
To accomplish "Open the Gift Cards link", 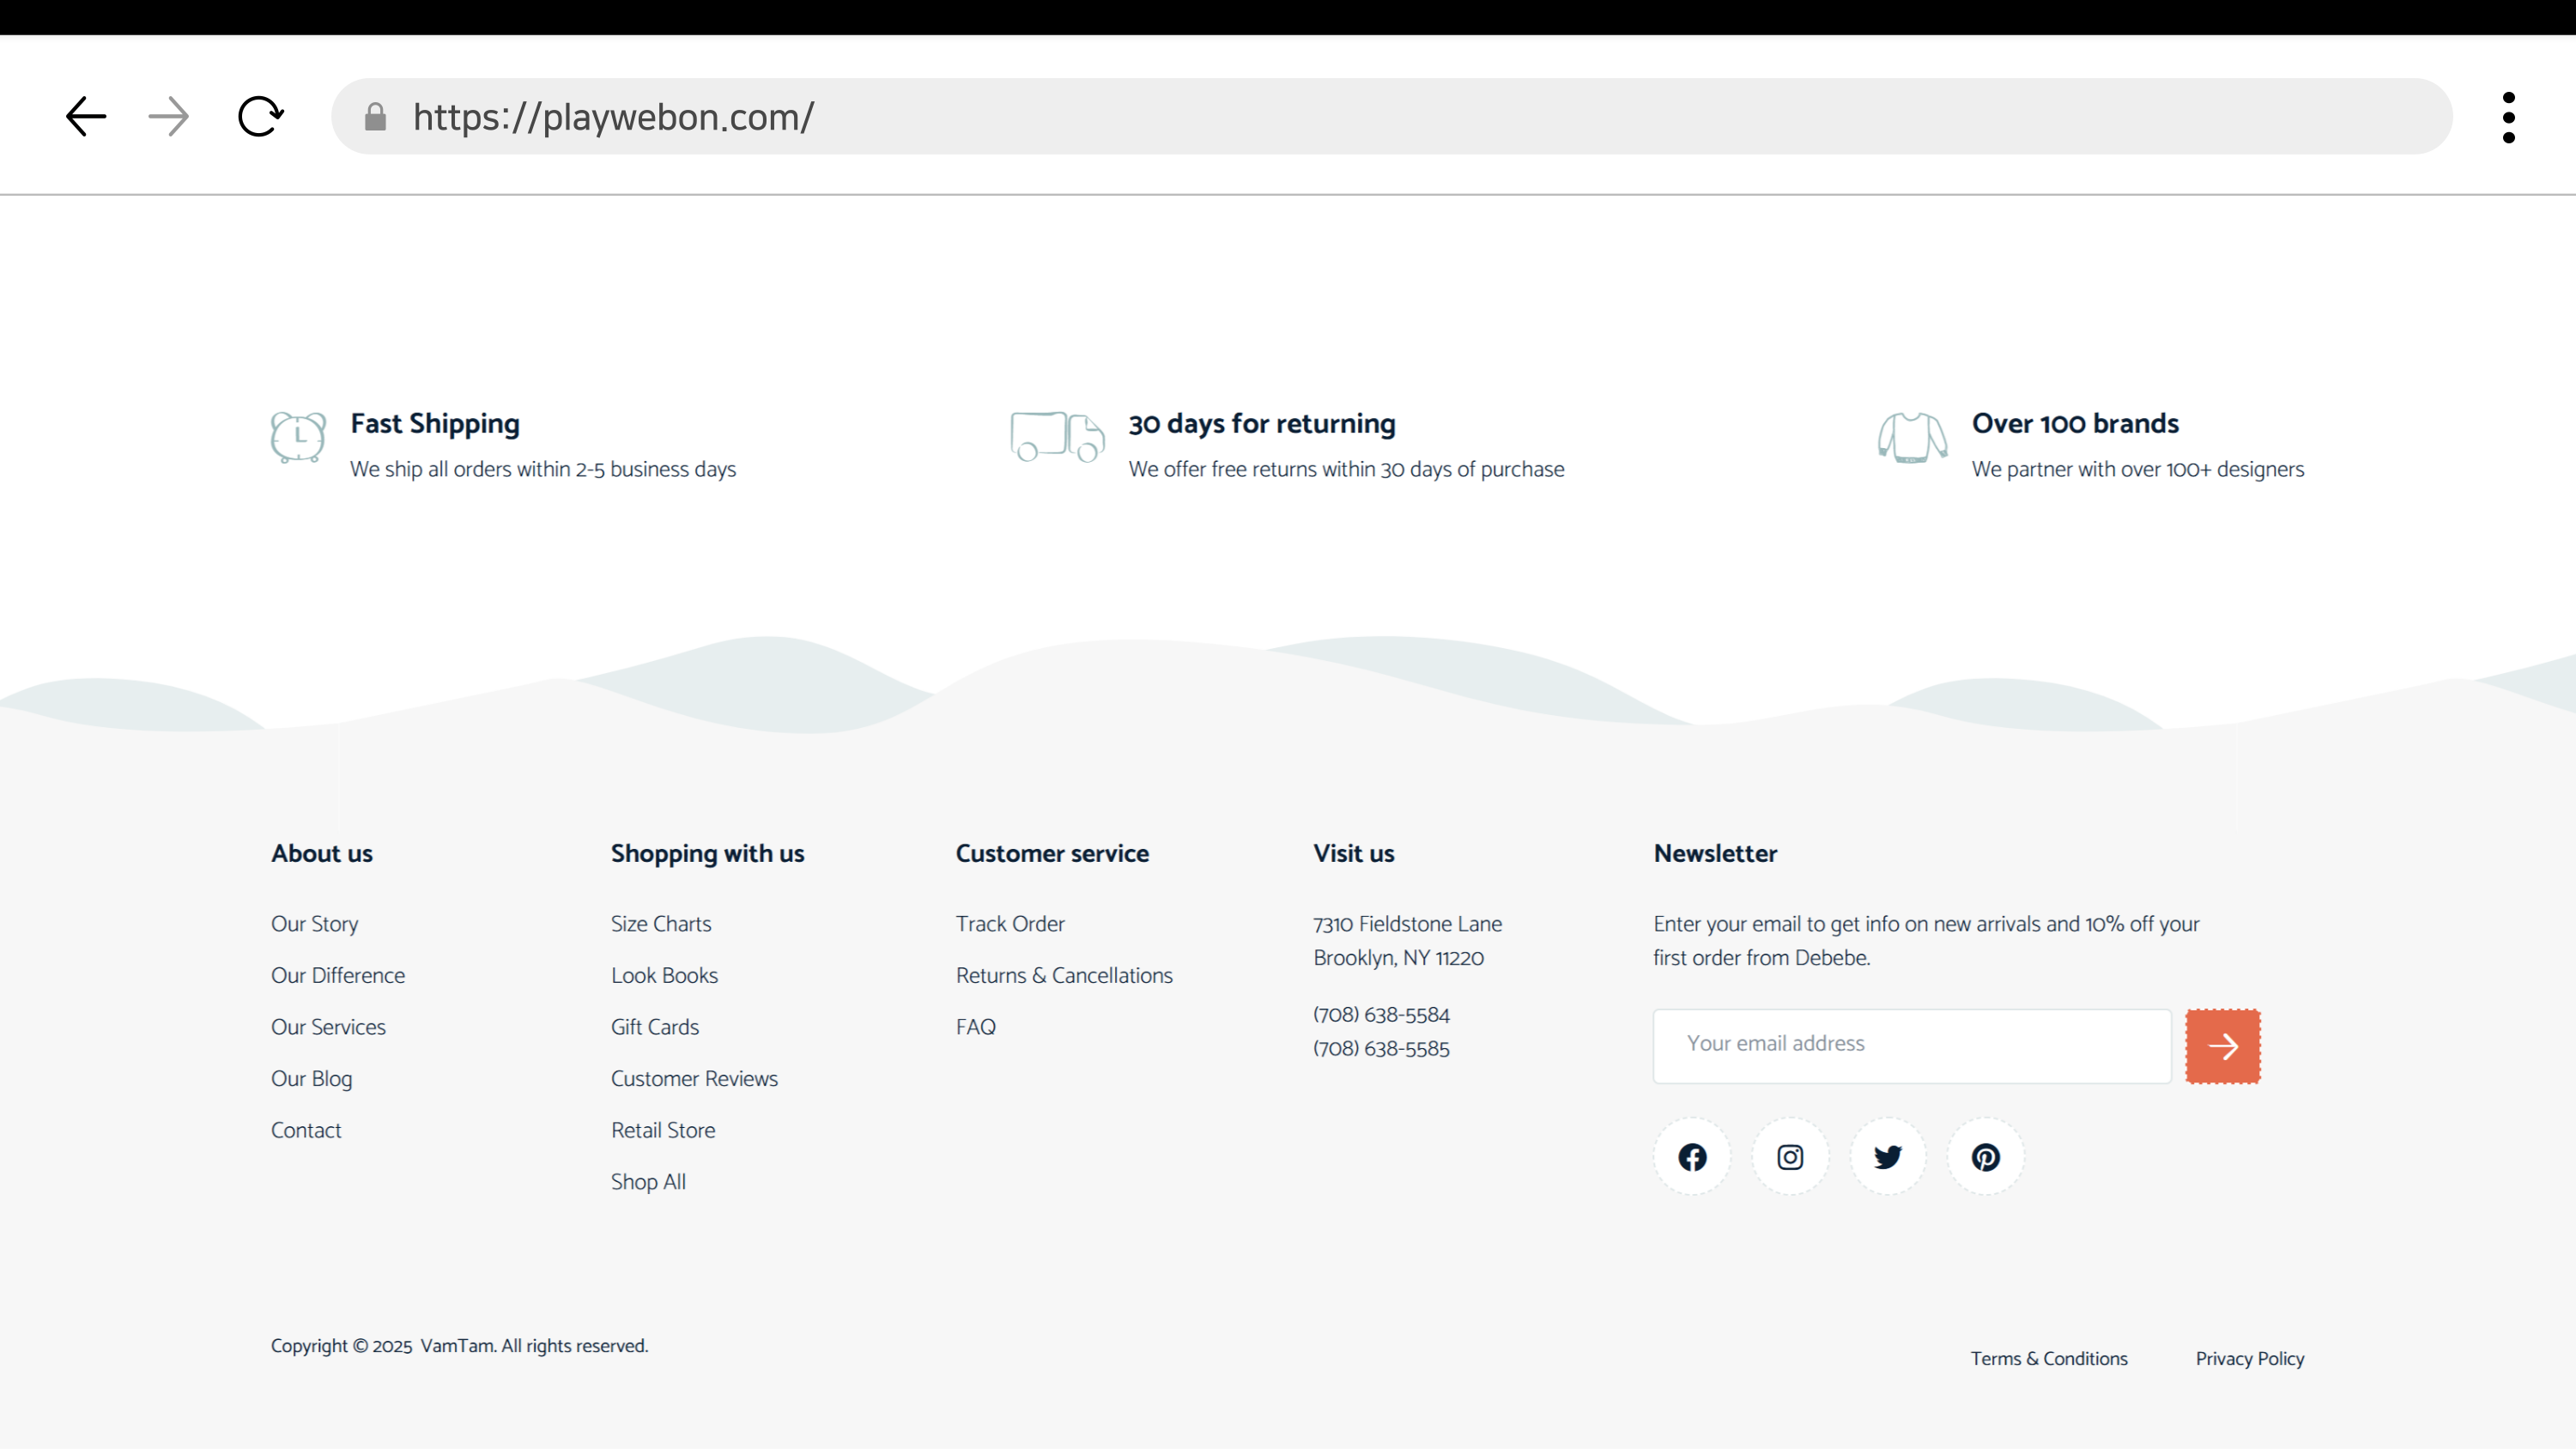I will pyautogui.click(x=655, y=1027).
